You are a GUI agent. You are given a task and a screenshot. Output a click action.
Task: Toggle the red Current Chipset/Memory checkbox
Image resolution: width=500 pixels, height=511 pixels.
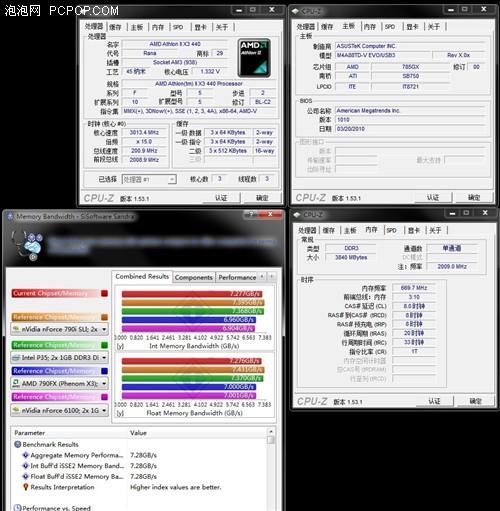point(104,293)
